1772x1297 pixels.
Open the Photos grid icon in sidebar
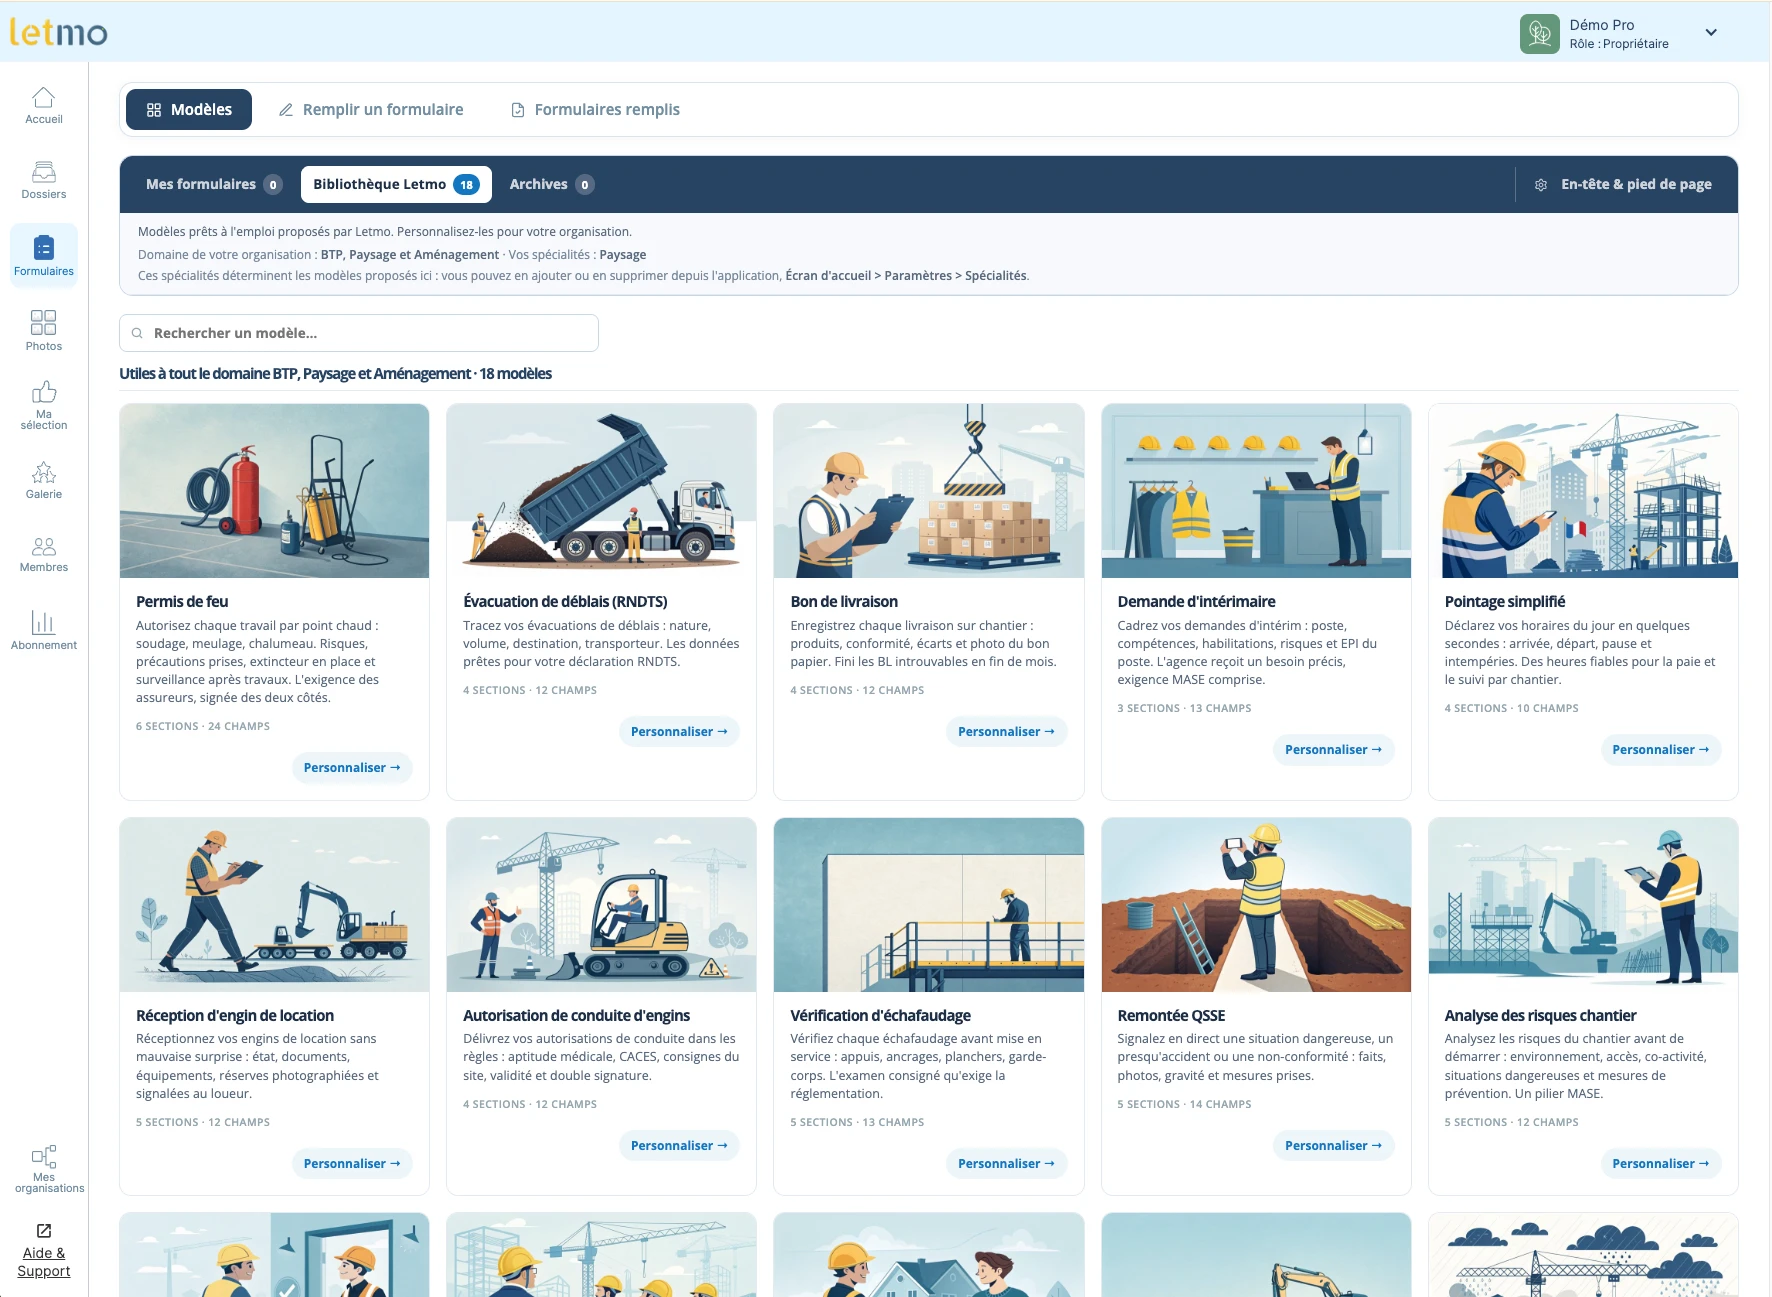(x=44, y=322)
